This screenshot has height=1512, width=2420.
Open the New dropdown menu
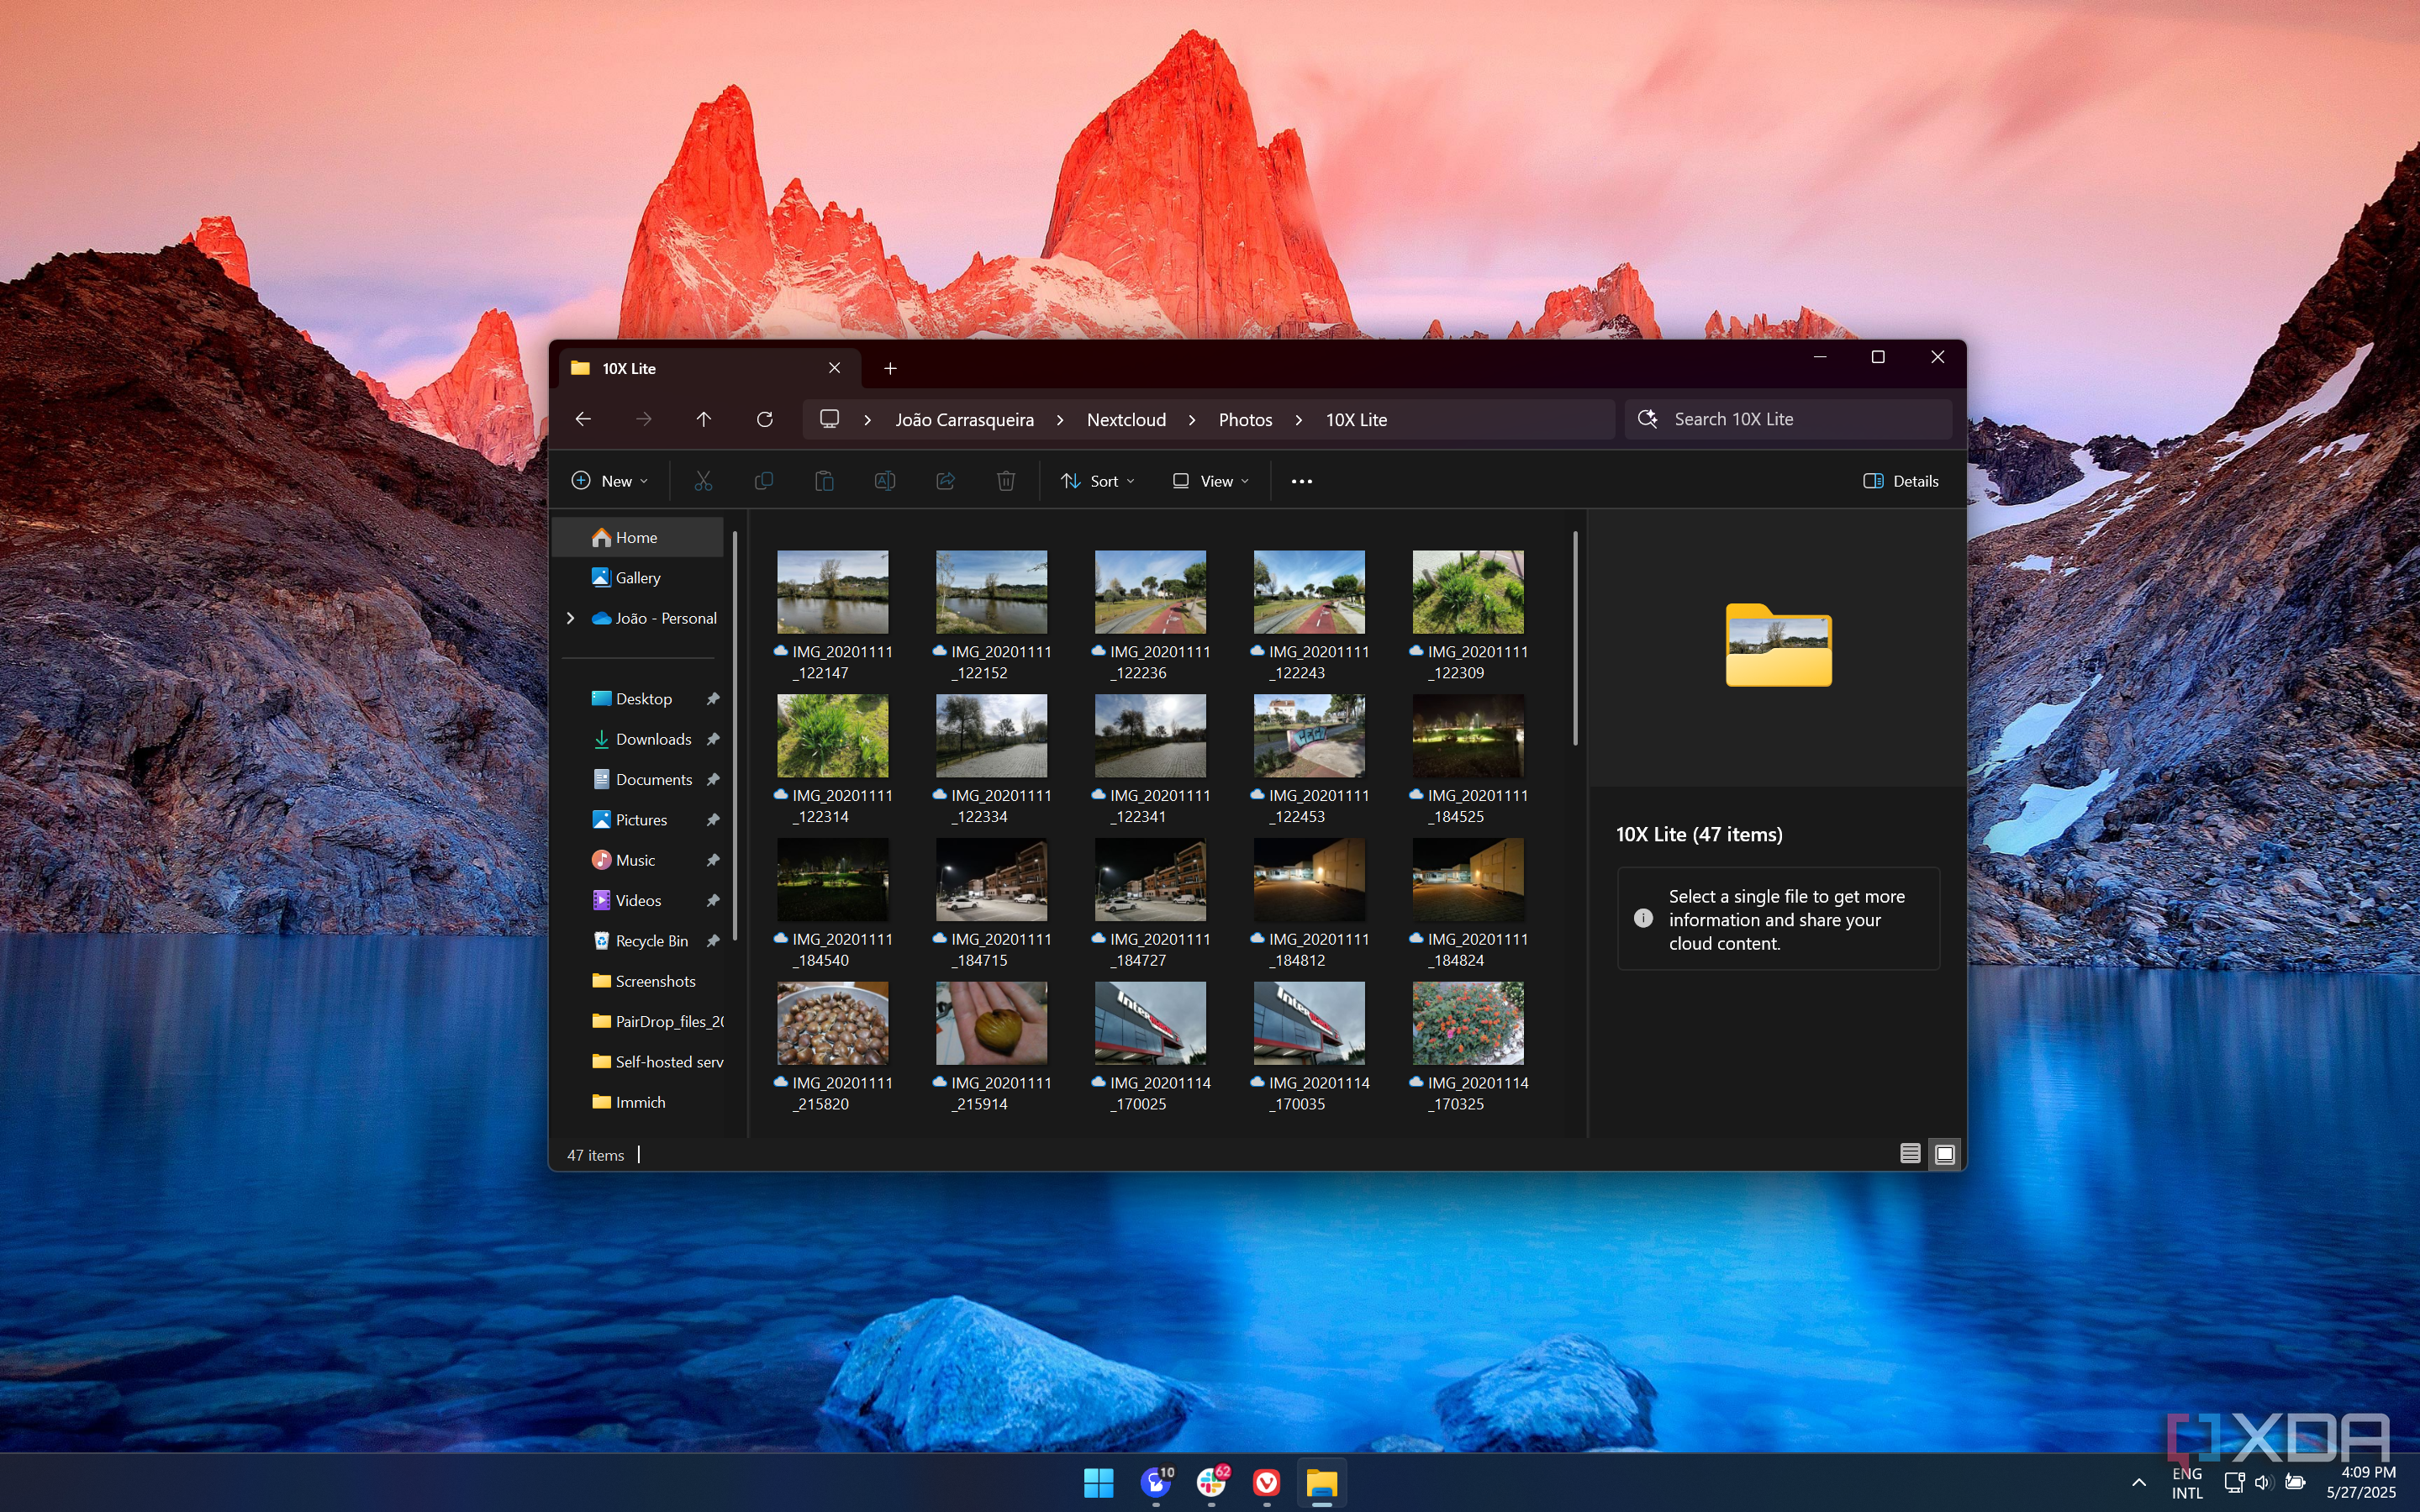609,481
